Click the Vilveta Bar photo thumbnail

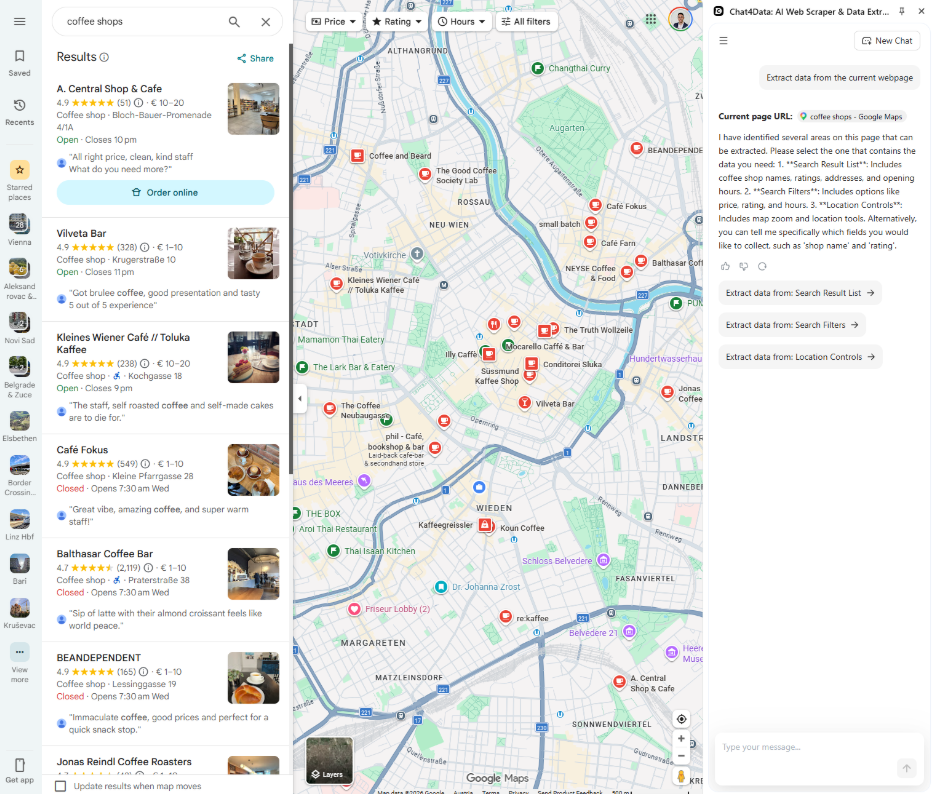253,253
